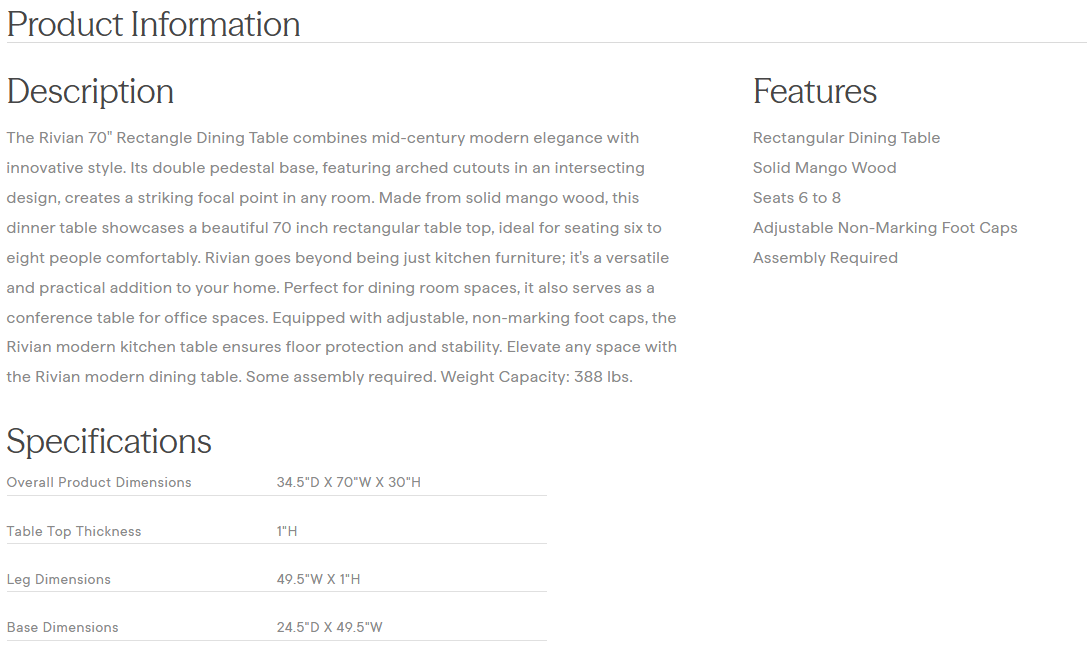Click the Description section heading
The width and height of the screenshot is (1087, 657).
coord(90,91)
